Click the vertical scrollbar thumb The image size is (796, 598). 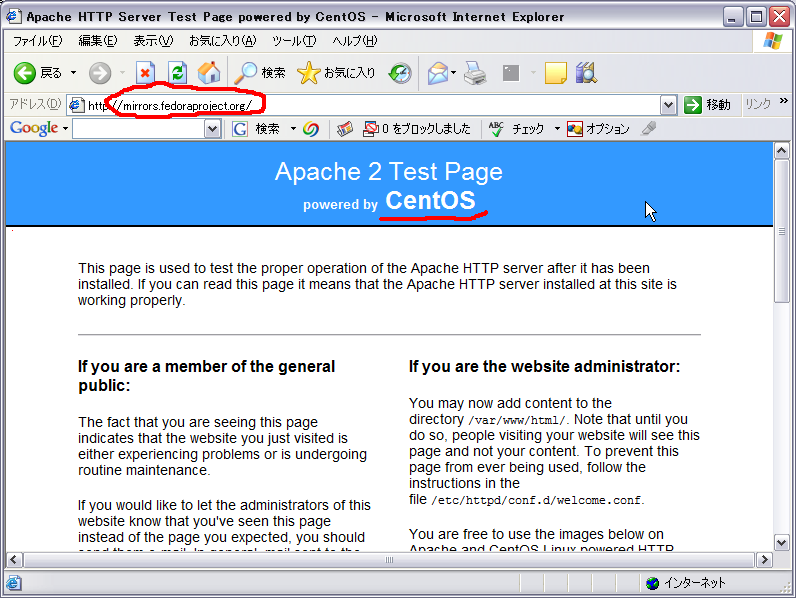pos(781,231)
